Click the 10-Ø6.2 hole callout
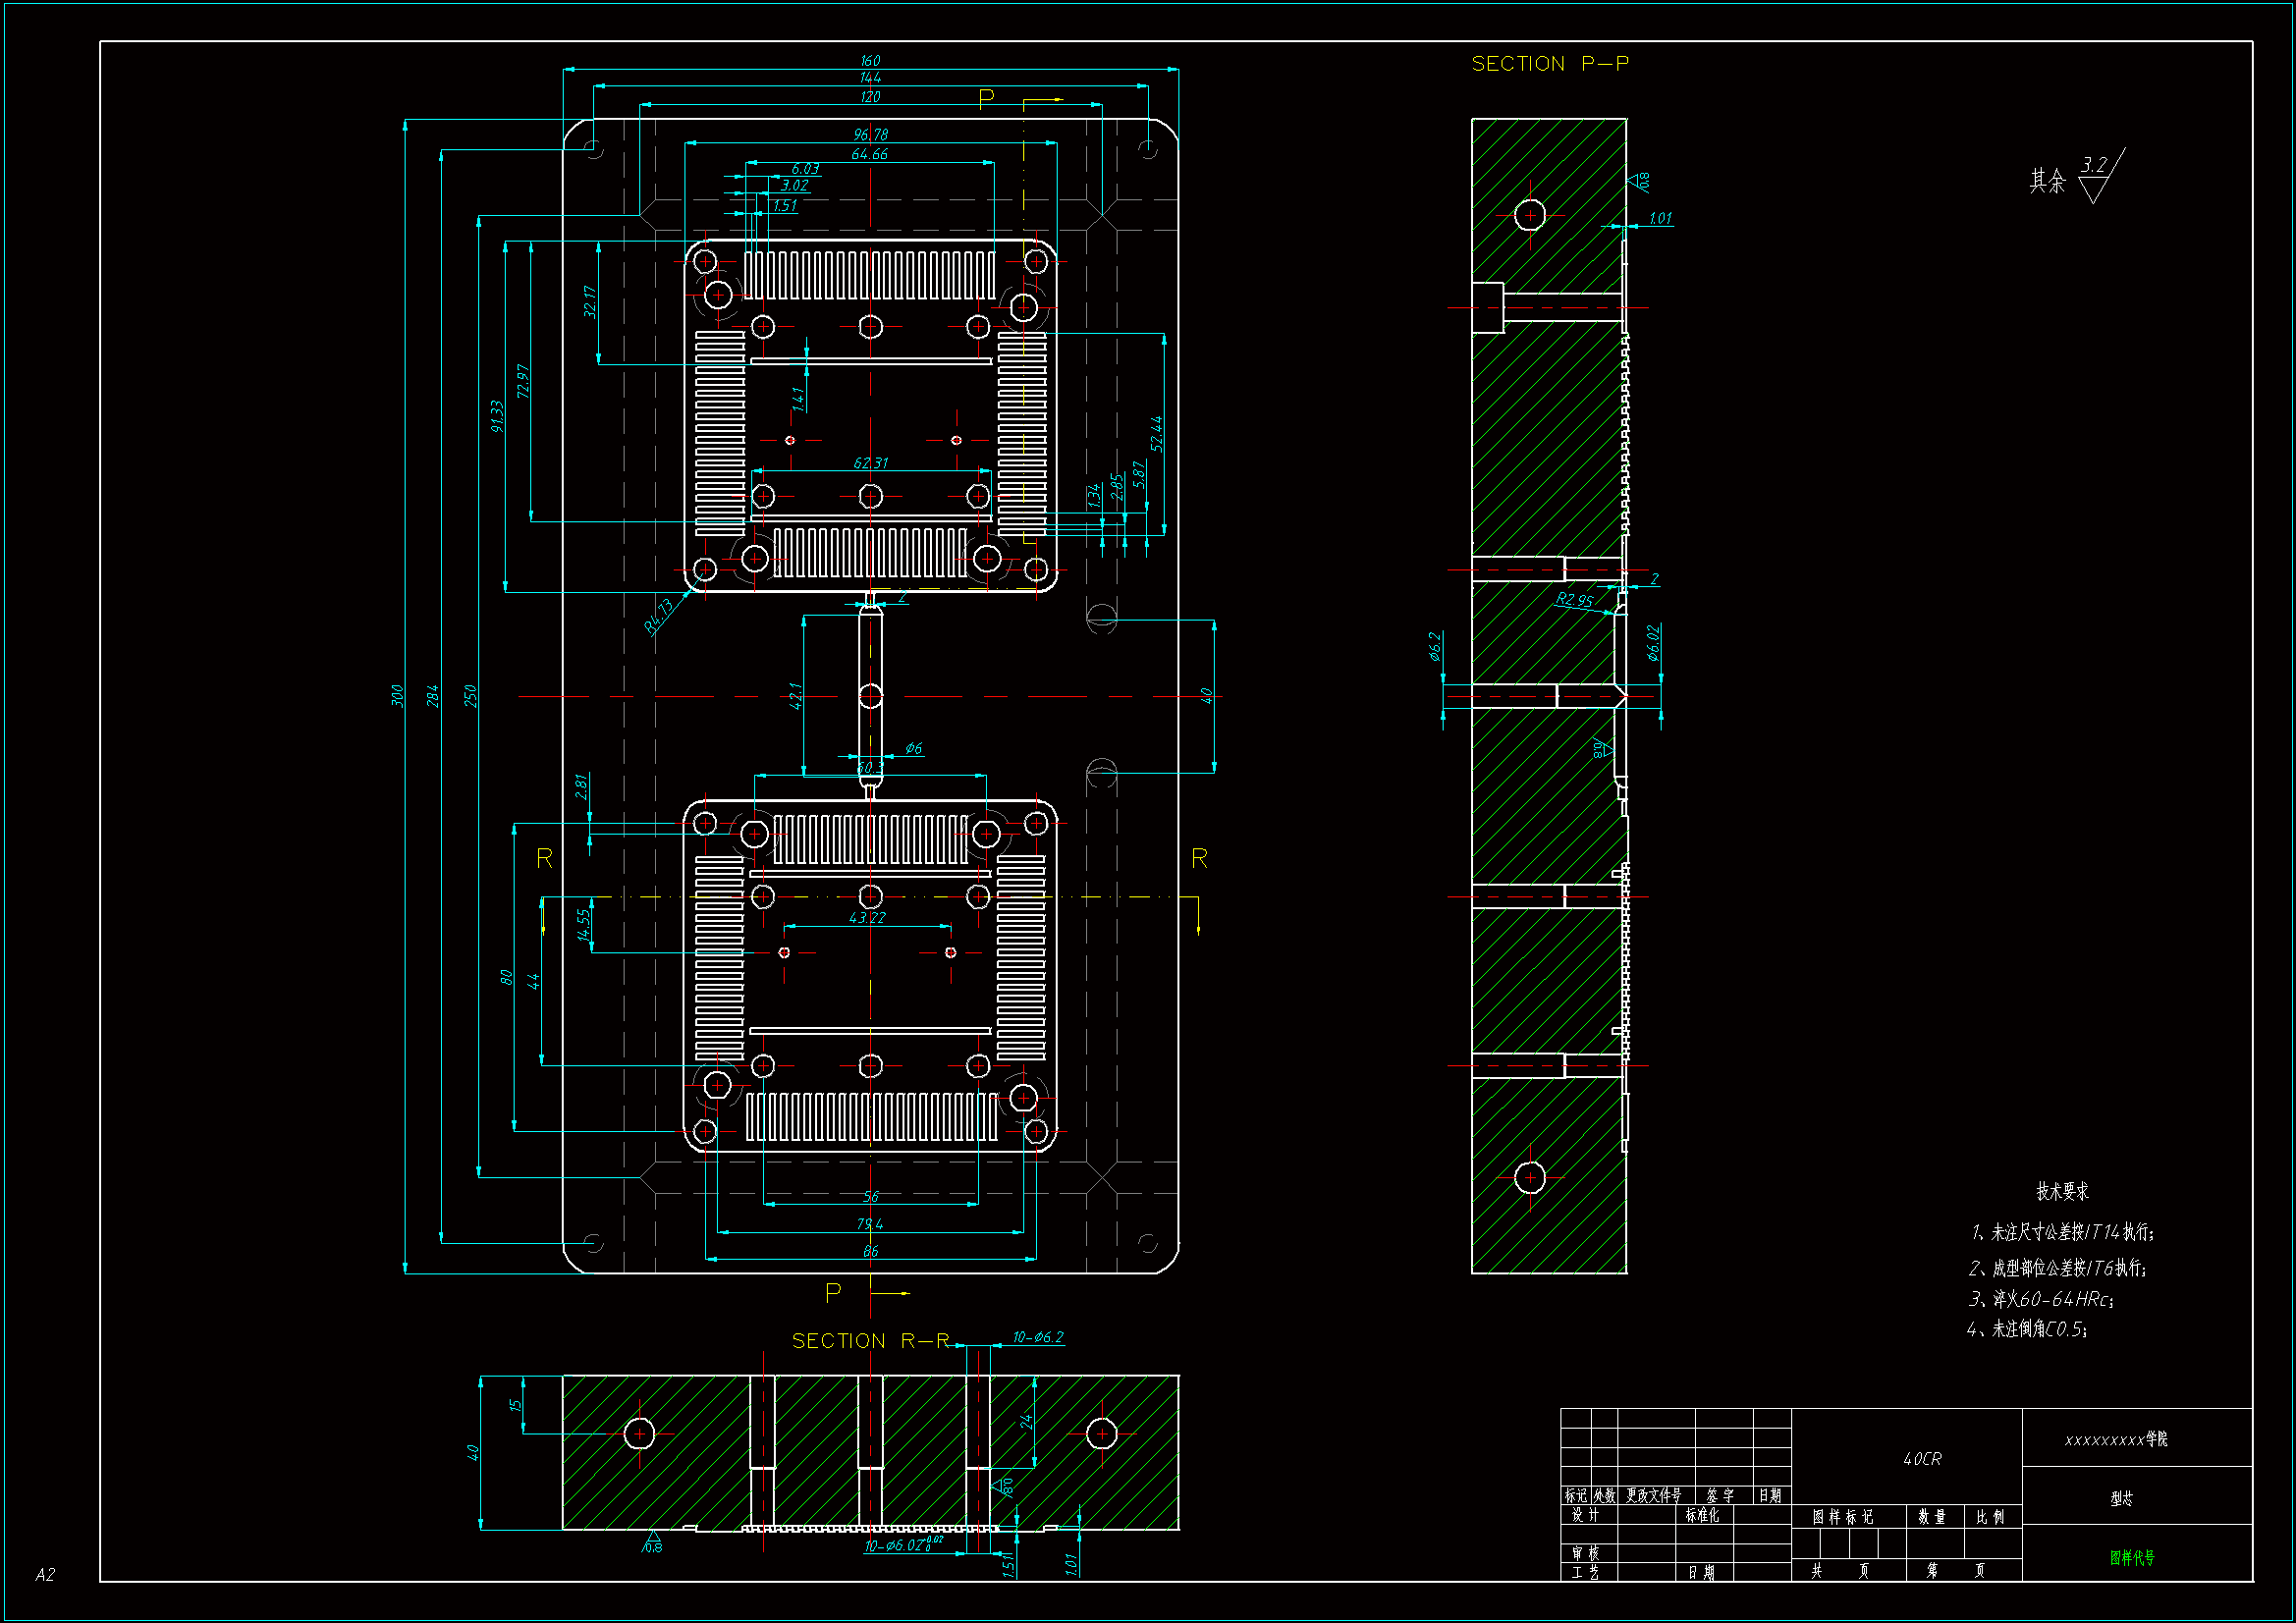 coord(1037,1337)
